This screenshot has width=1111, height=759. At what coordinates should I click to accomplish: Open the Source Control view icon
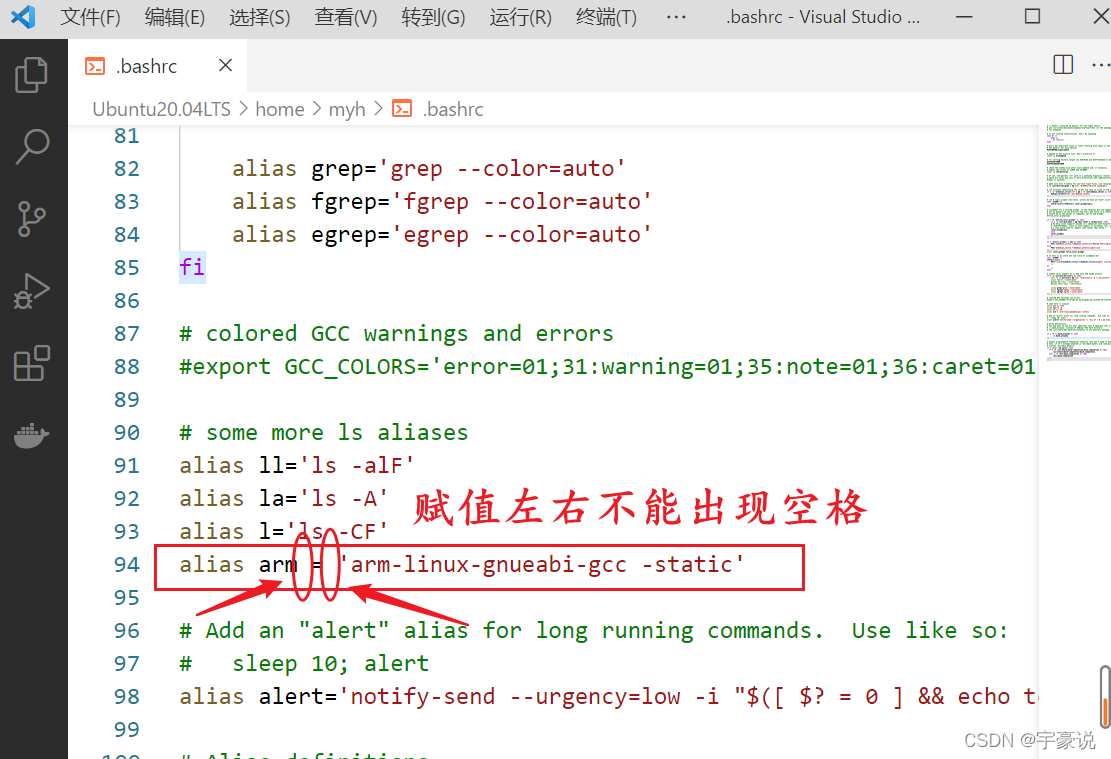coord(31,218)
